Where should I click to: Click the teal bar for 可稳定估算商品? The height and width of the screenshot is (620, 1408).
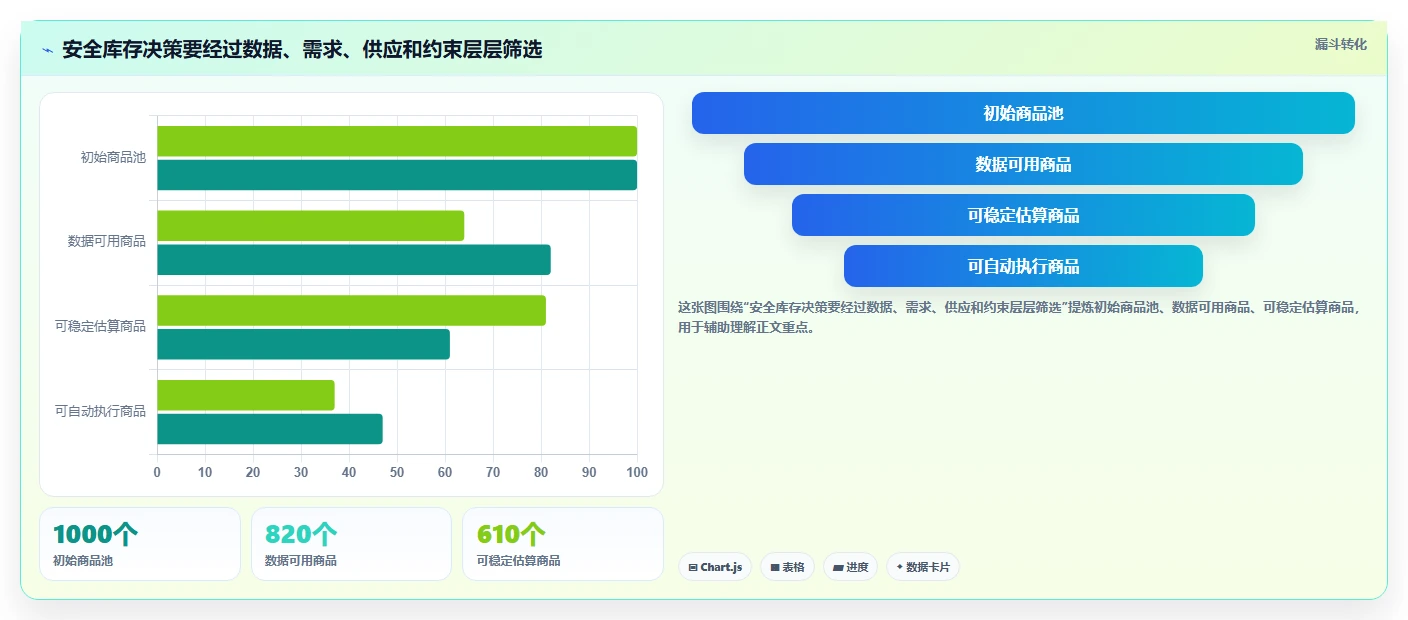click(x=303, y=344)
